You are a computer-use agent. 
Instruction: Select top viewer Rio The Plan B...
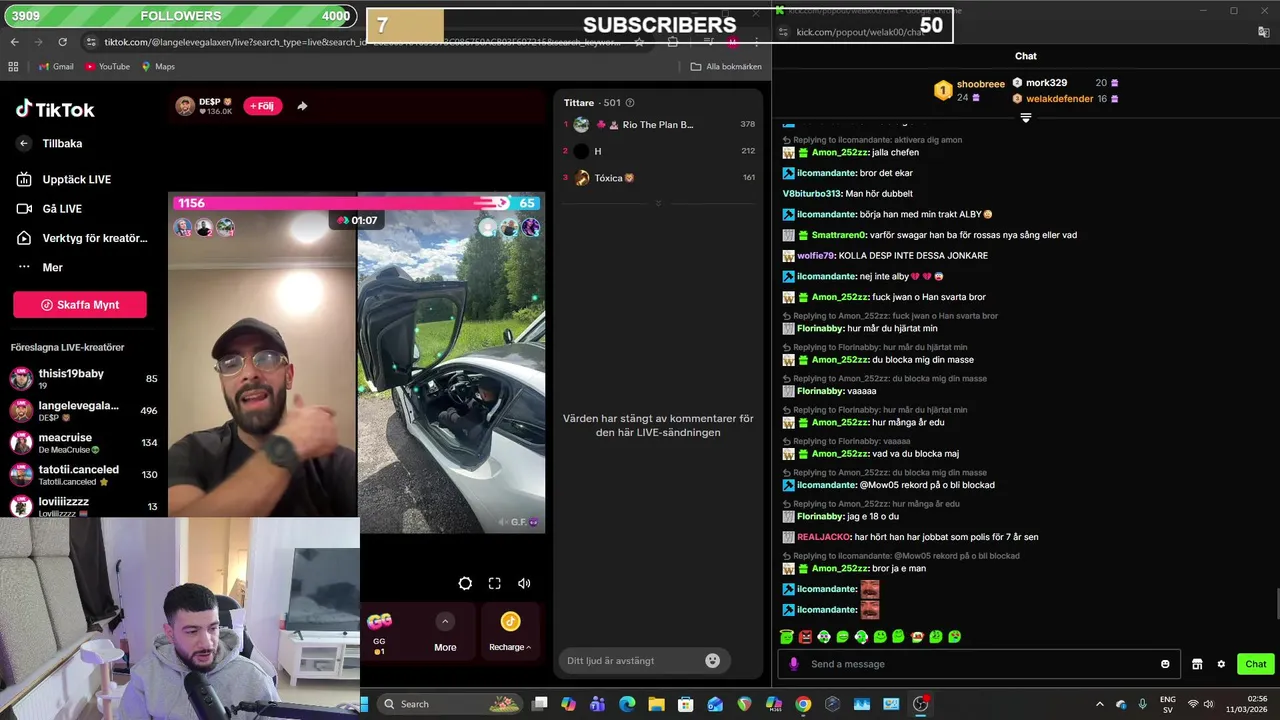point(658,125)
